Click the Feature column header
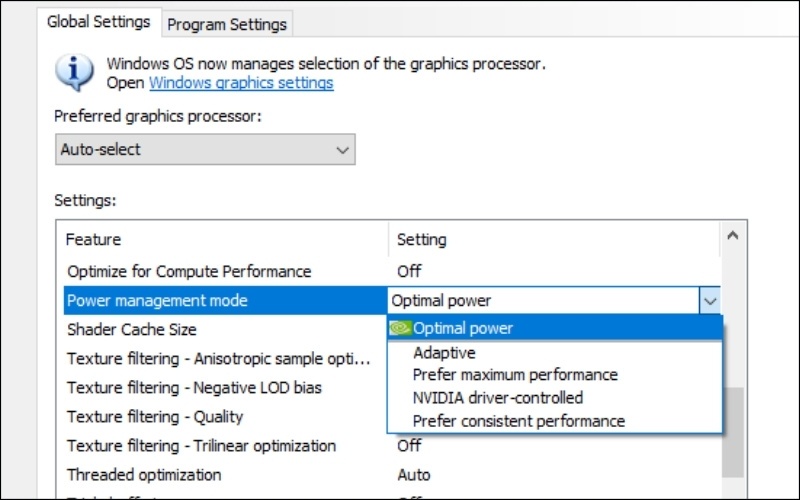 point(93,240)
